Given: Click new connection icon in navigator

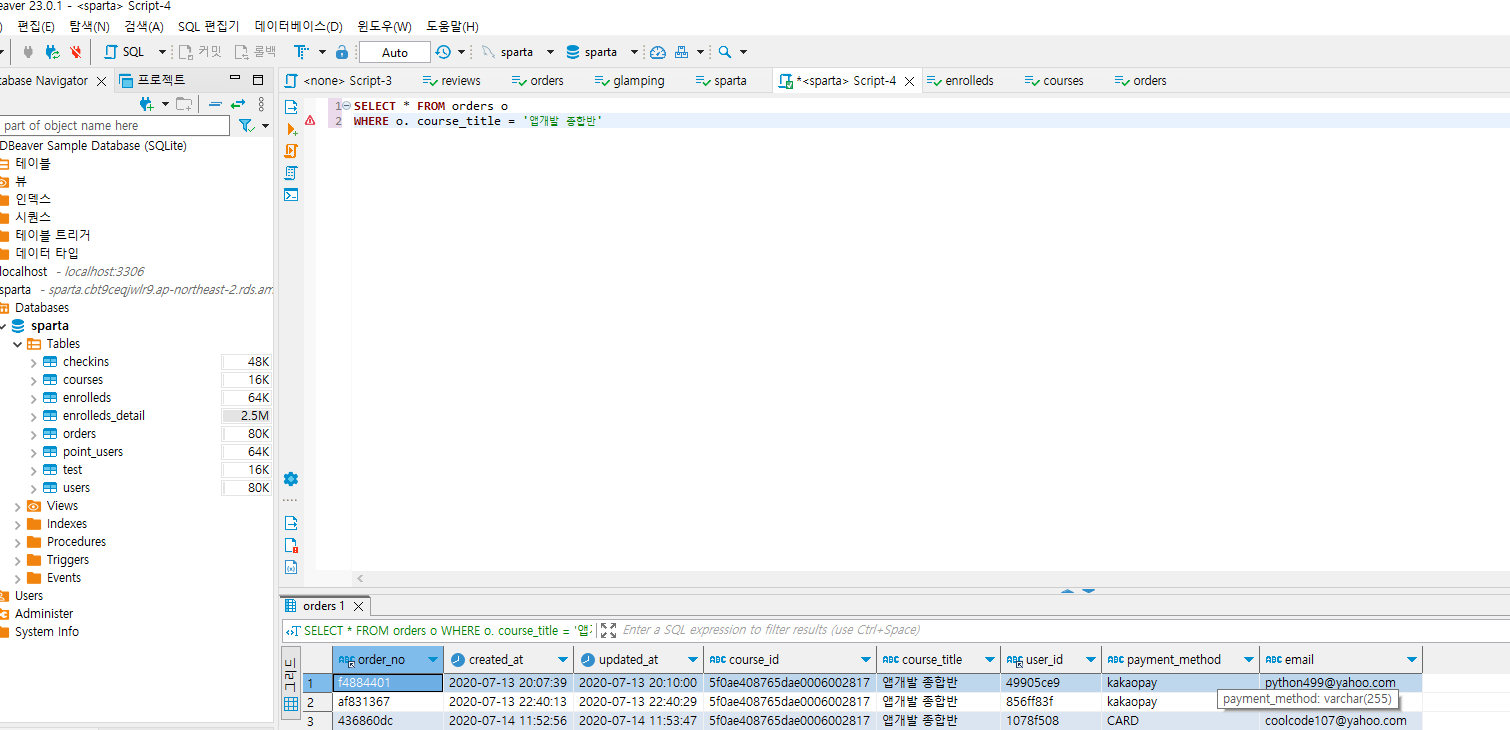Looking at the screenshot, I should [147, 104].
